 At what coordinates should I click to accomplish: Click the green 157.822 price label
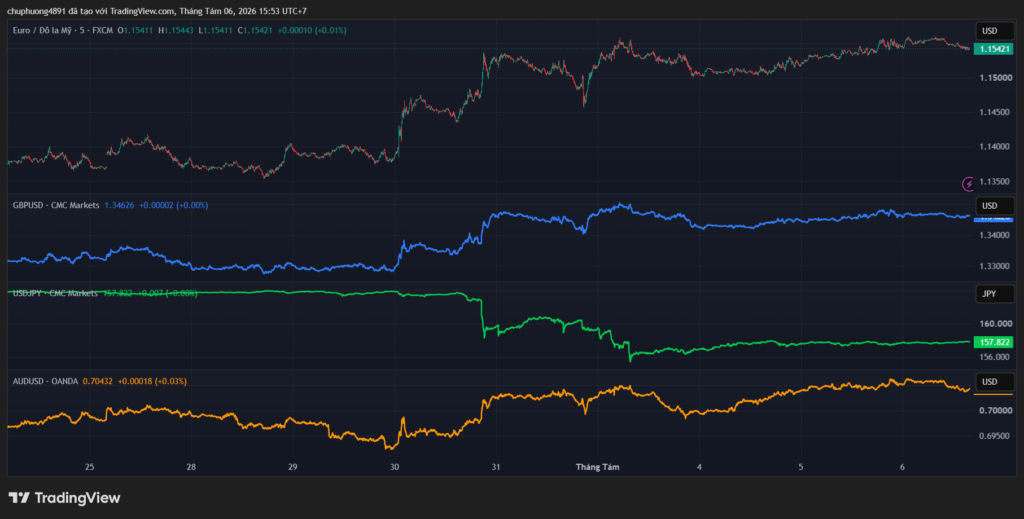tap(993, 342)
